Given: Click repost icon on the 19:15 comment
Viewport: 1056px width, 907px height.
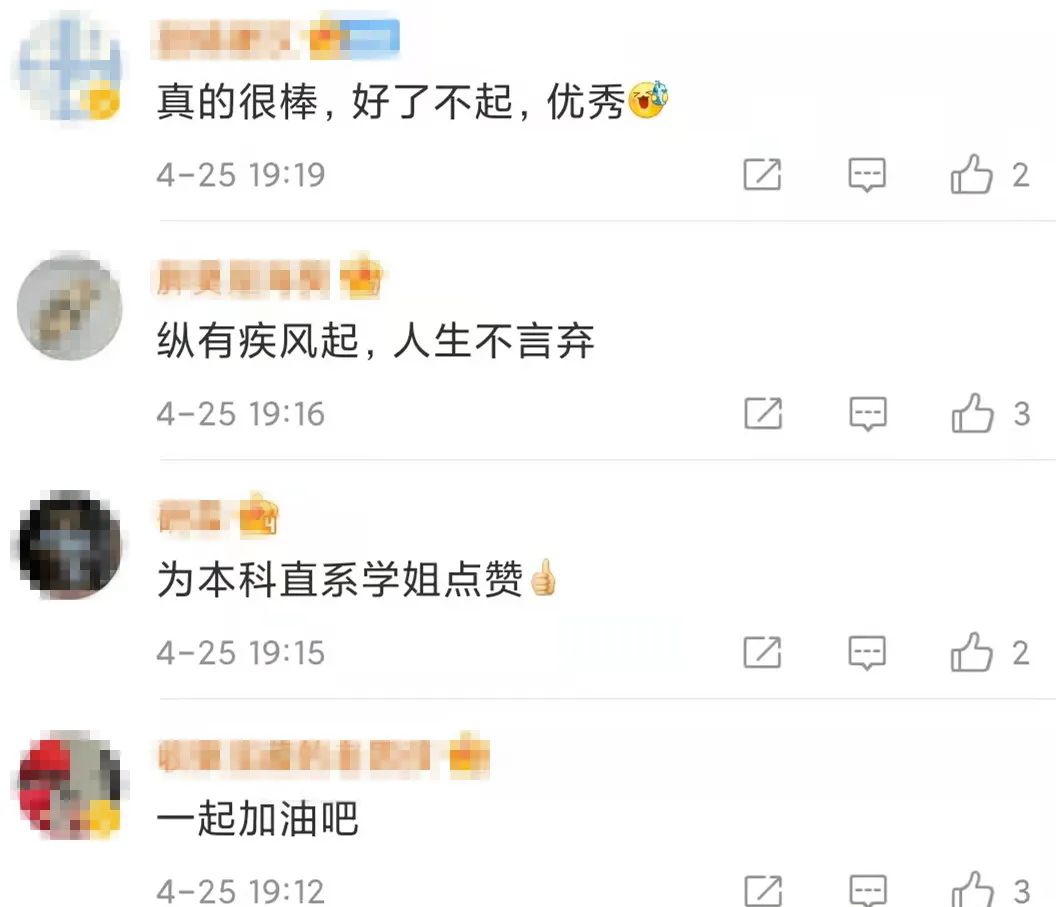Looking at the screenshot, I should point(762,652).
